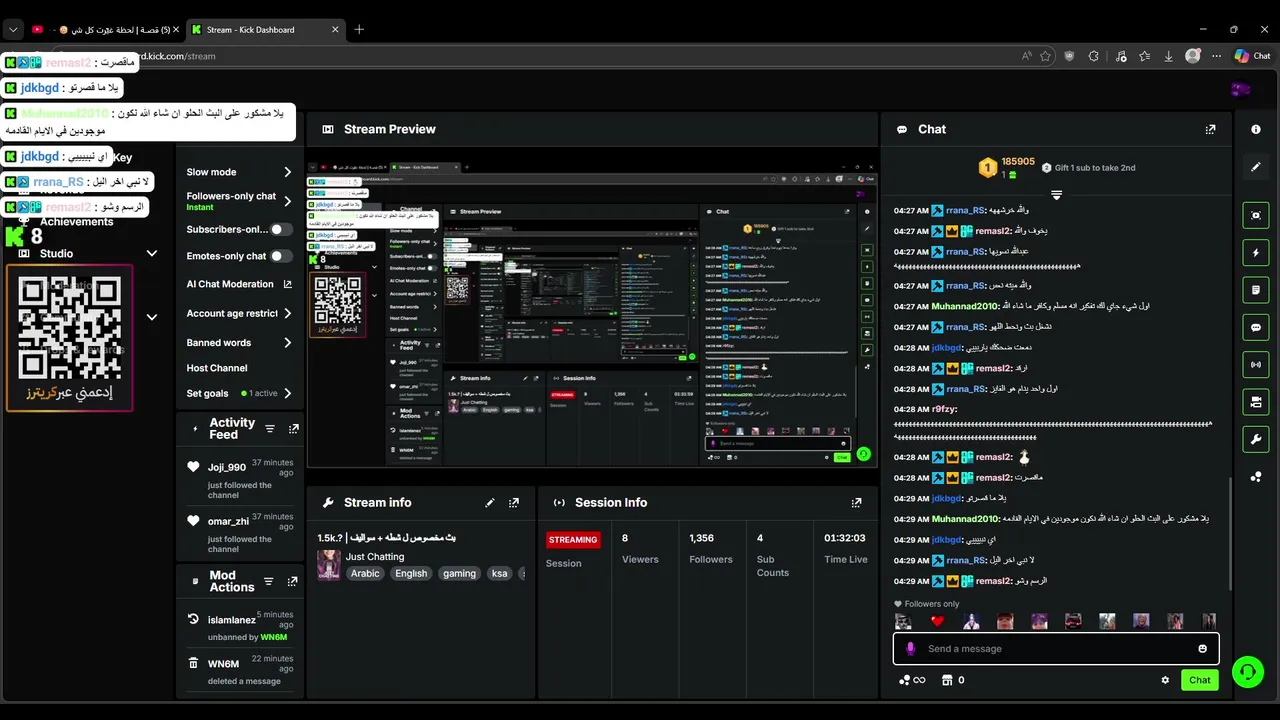Select Stream - Kick Dashboard tab
The image size is (1280, 720).
[x=265, y=30]
